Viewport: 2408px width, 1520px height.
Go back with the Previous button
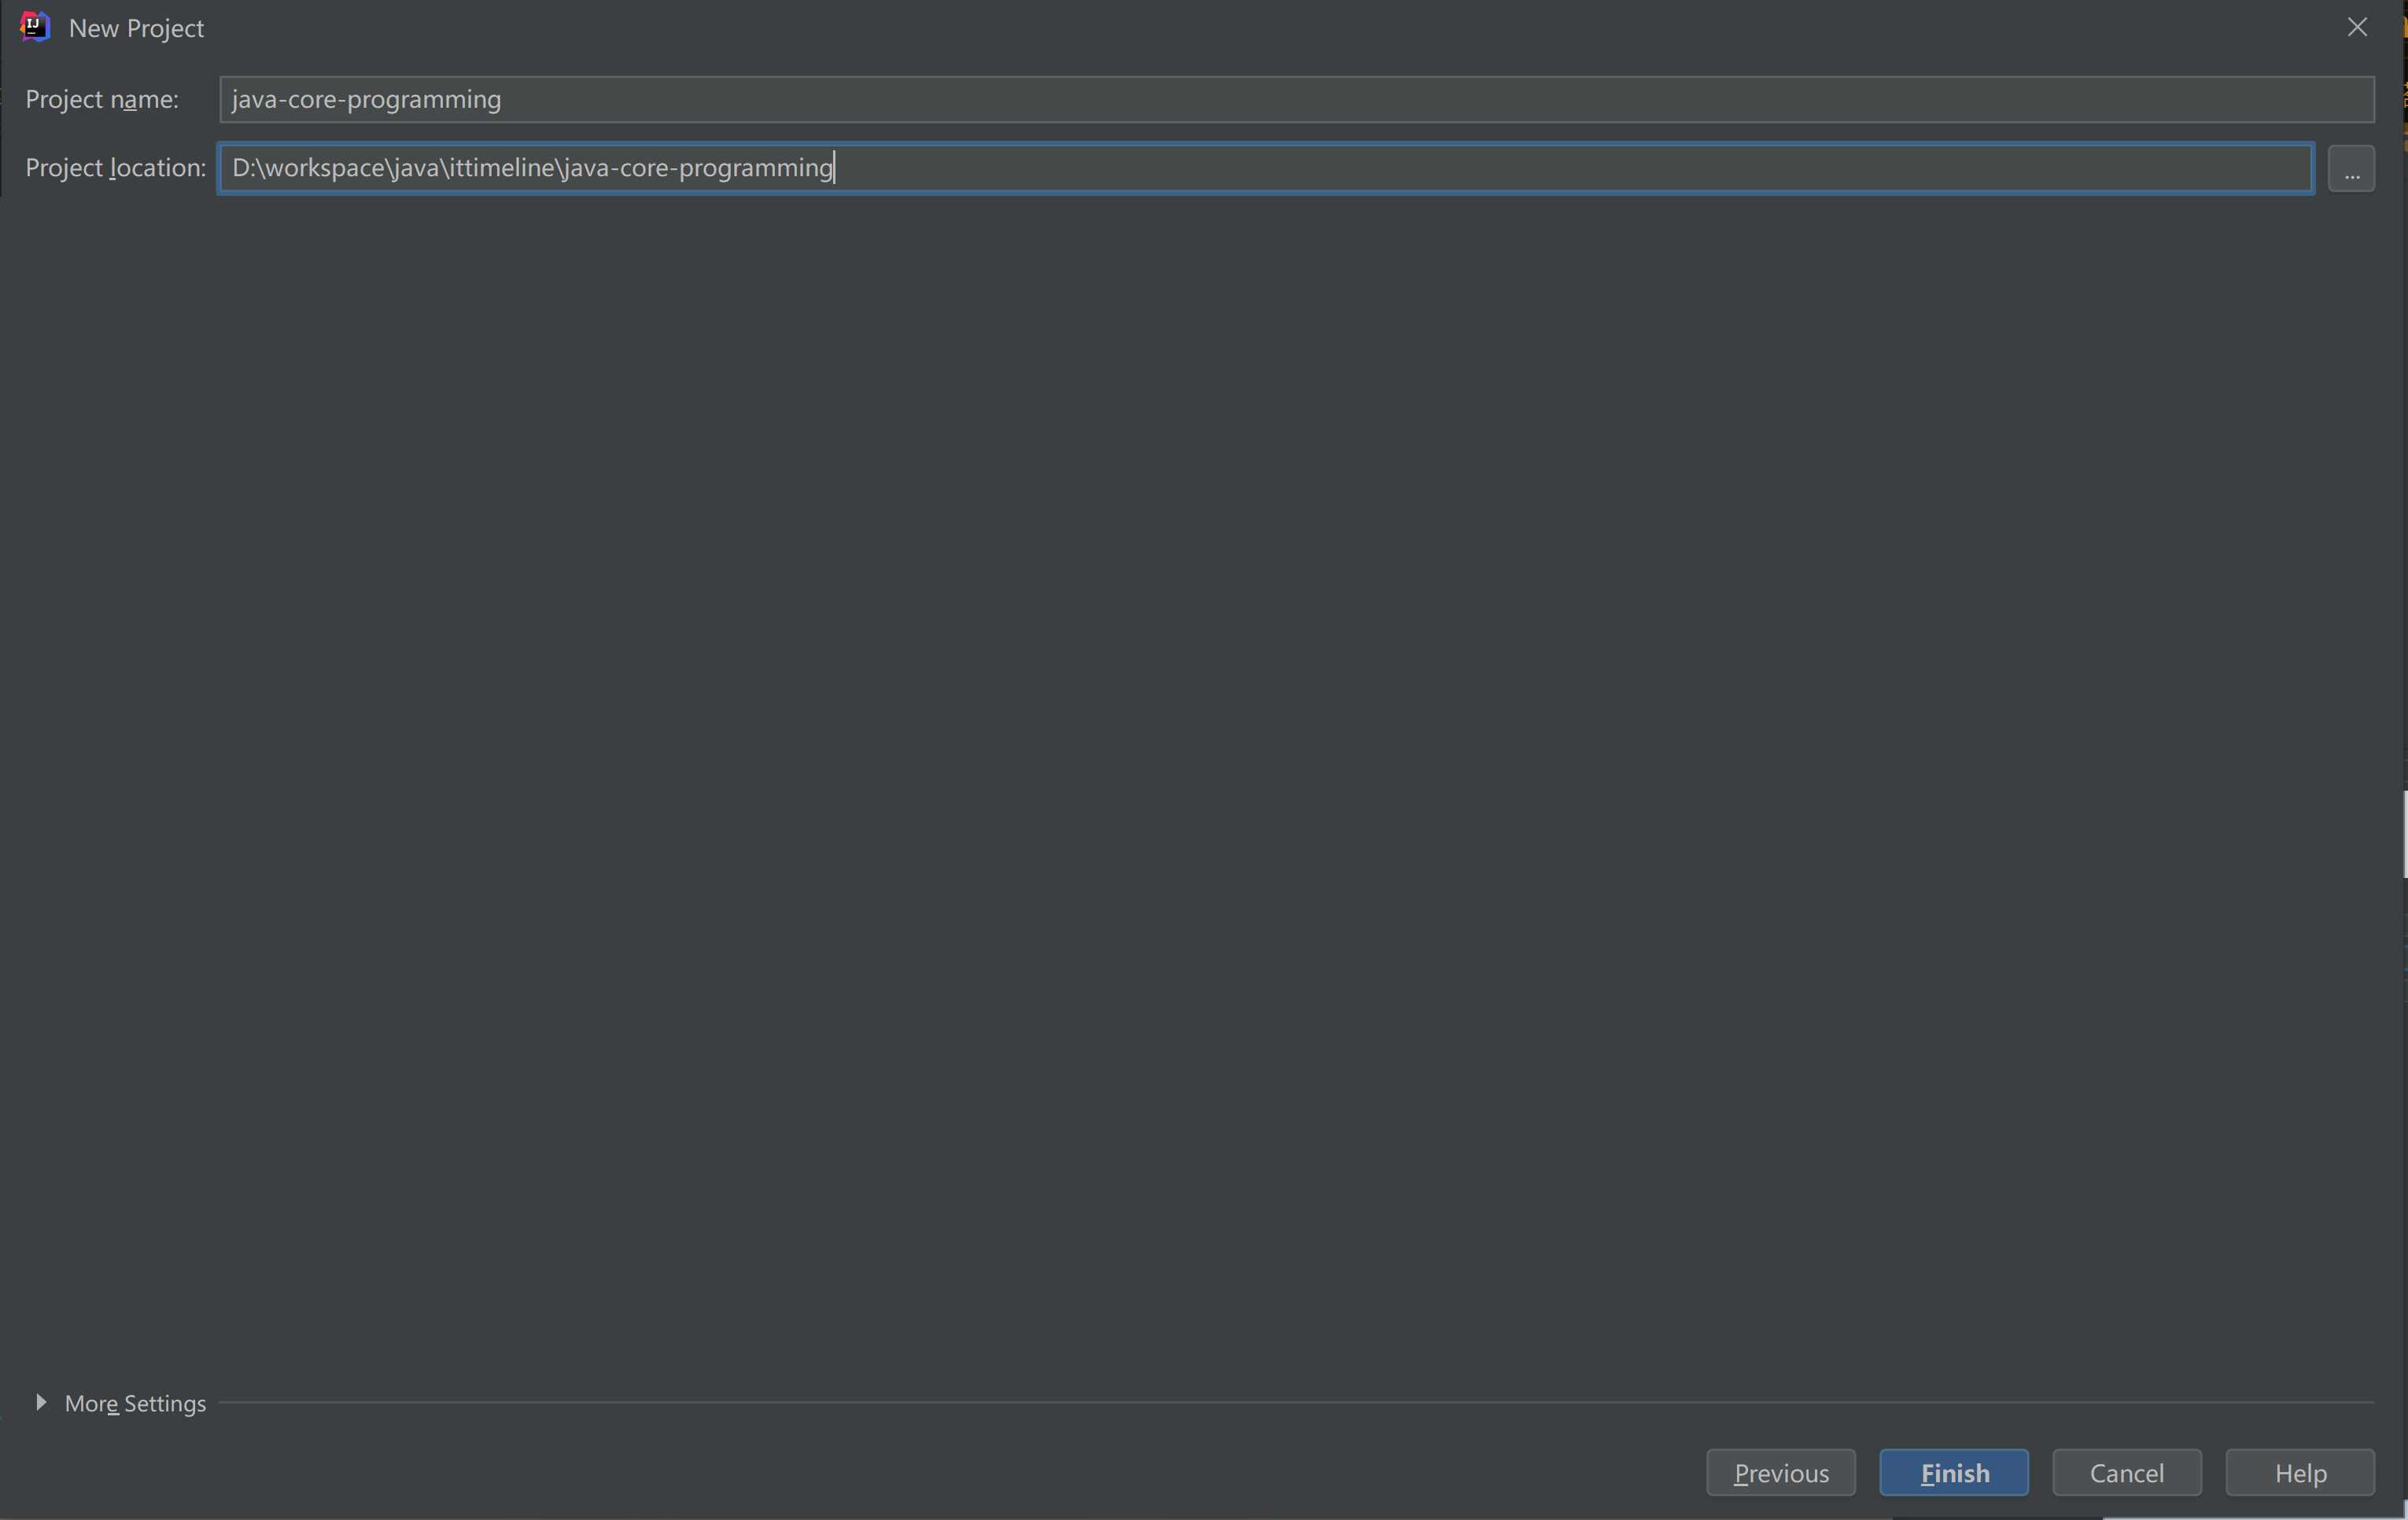(x=1780, y=1472)
